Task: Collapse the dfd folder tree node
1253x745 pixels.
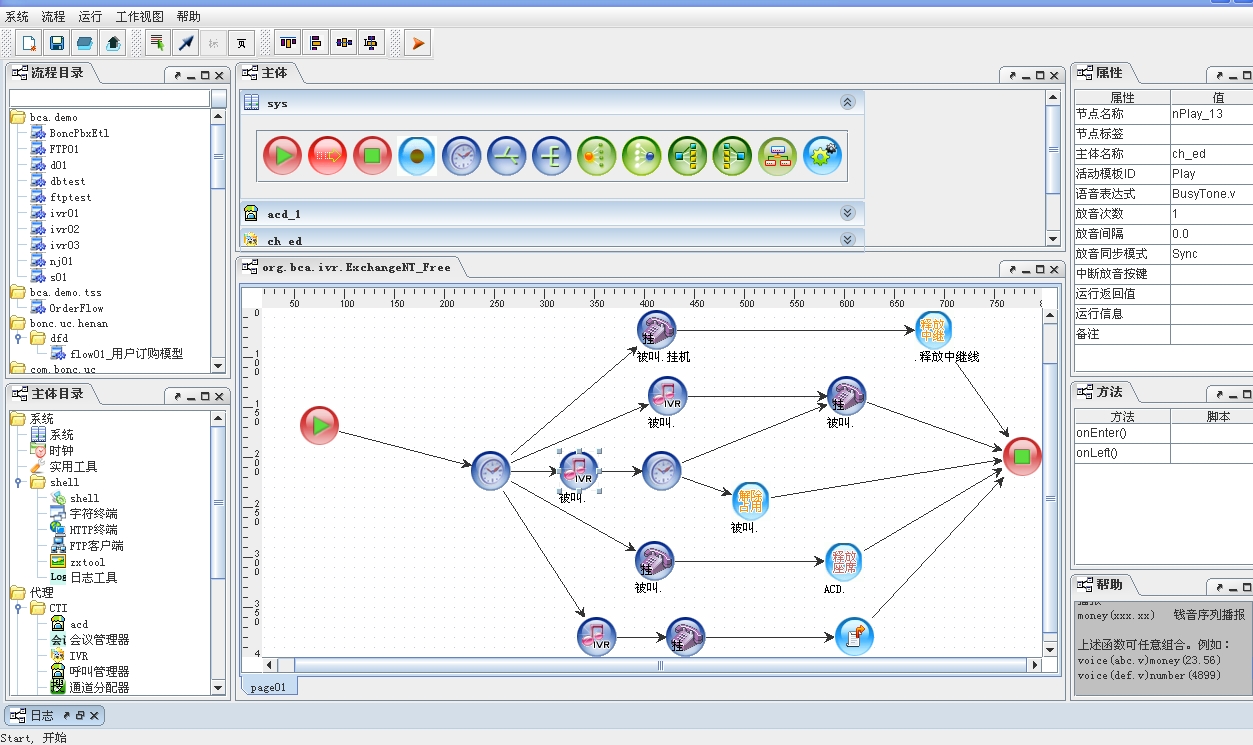Action: [x=18, y=338]
